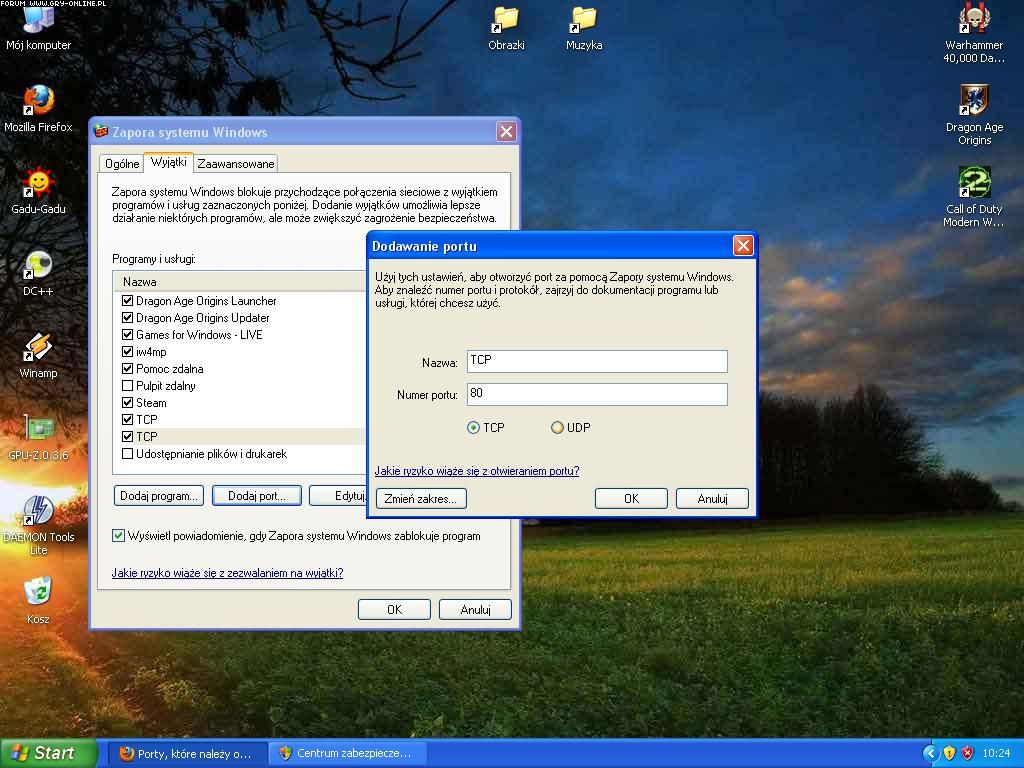
Task: Select the Winamp desktop icon
Action: click(x=38, y=347)
